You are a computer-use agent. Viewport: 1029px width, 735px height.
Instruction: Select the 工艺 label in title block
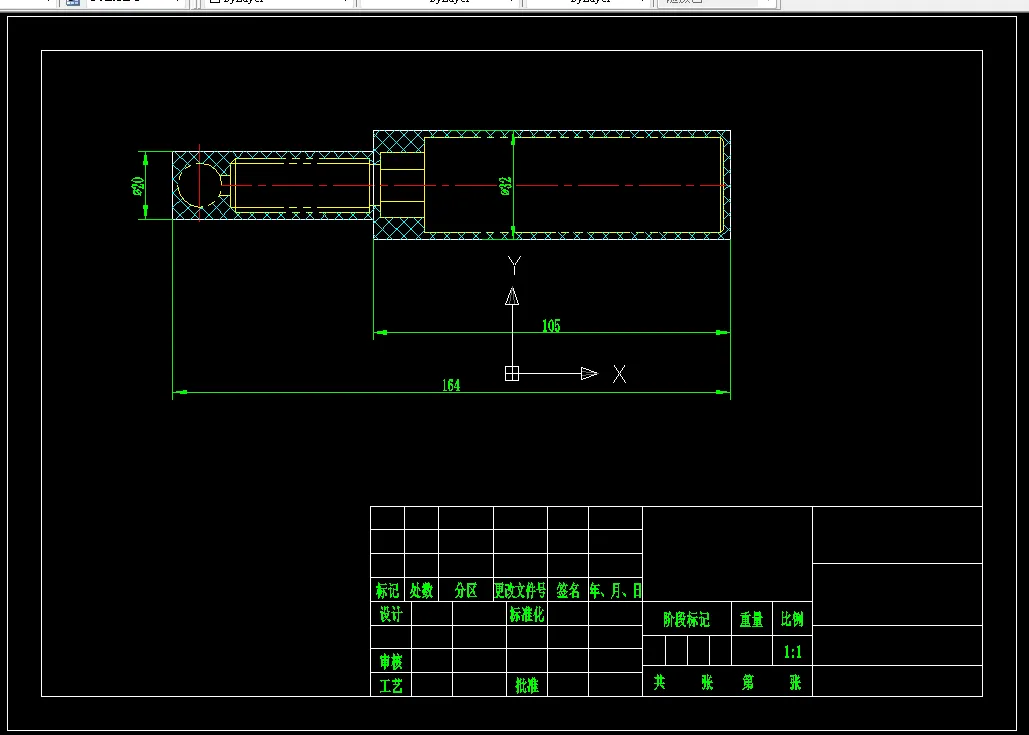click(390, 686)
